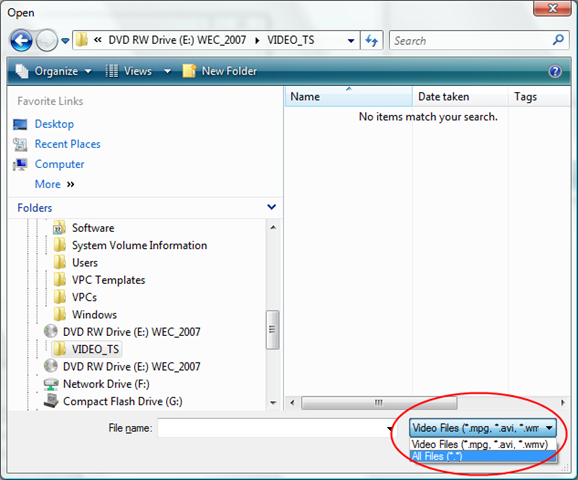Select DVD RW Drive (E:) WEC_2007 breadcrumb
The height and width of the screenshot is (480, 578).
(177, 40)
